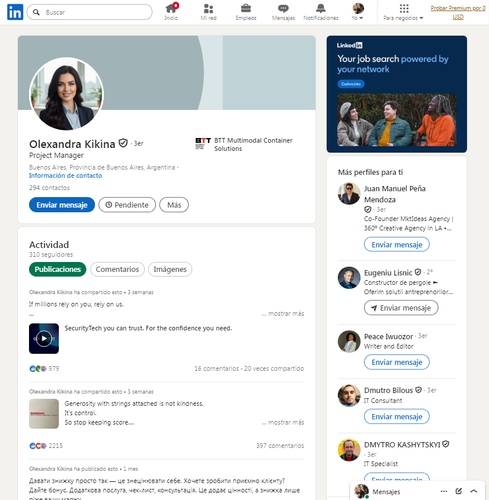
Task: Open the Notificaciones bell icon
Action: [x=321, y=8]
